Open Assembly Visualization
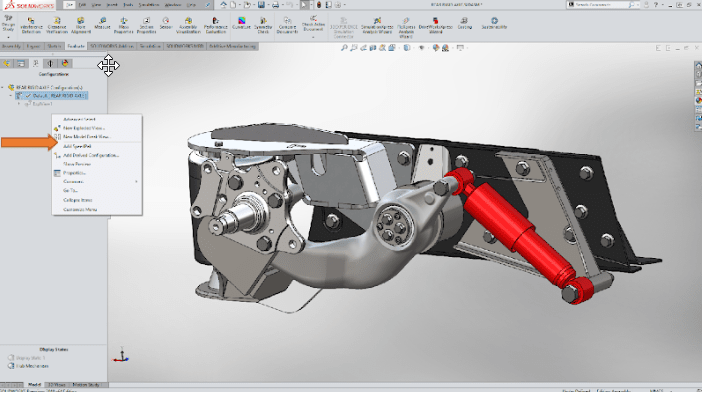This screenshot has height=393, width=702. click(188, 25)
